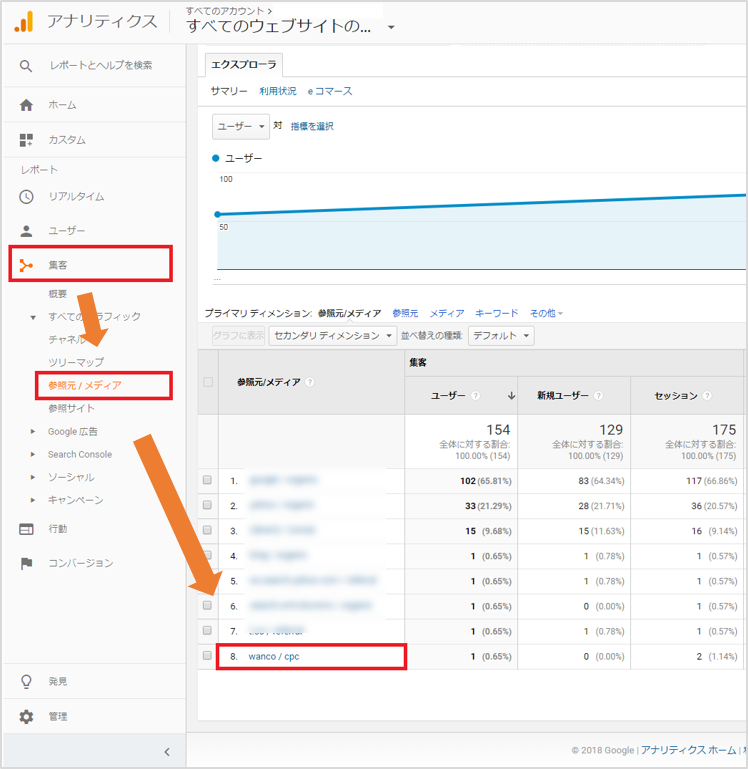Select the エクスプローラ tab
748x769 pixels.
[243, 65]
